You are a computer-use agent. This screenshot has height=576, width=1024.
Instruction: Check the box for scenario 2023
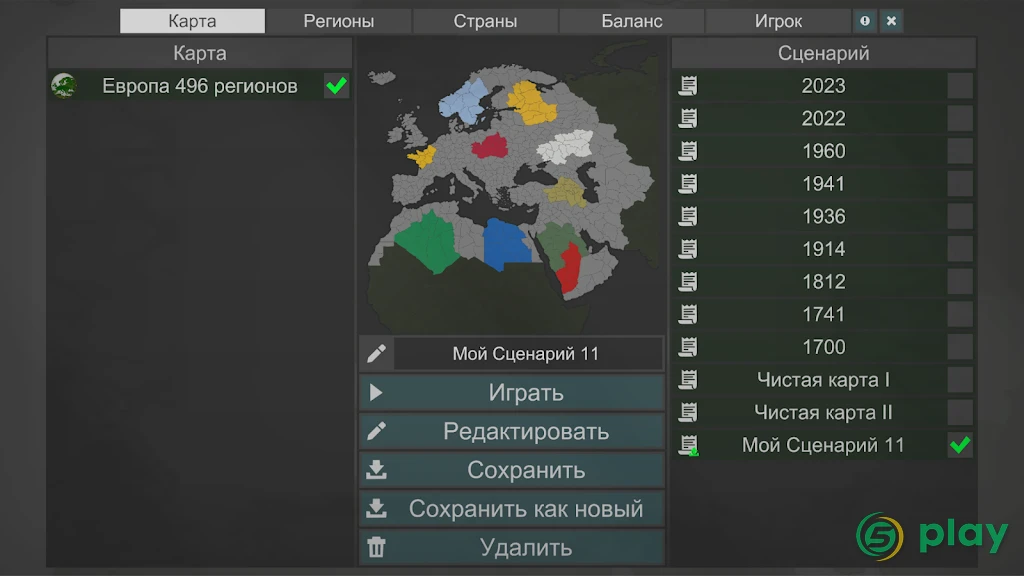click(x=960, y=86)
